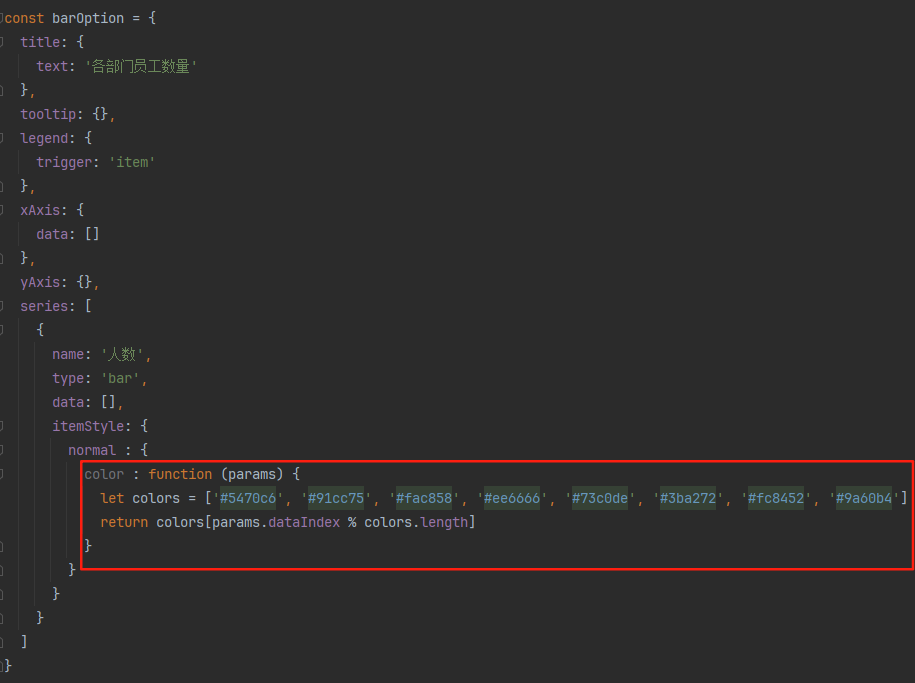Click the dataIndex property reference
915x683 pixels.
[x=304, y=522]
